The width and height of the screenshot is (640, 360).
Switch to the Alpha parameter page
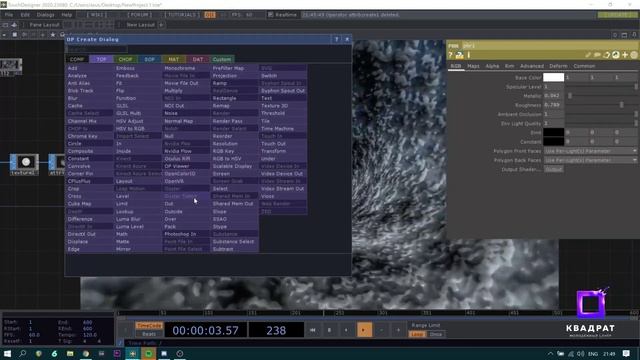click(492, 66)
